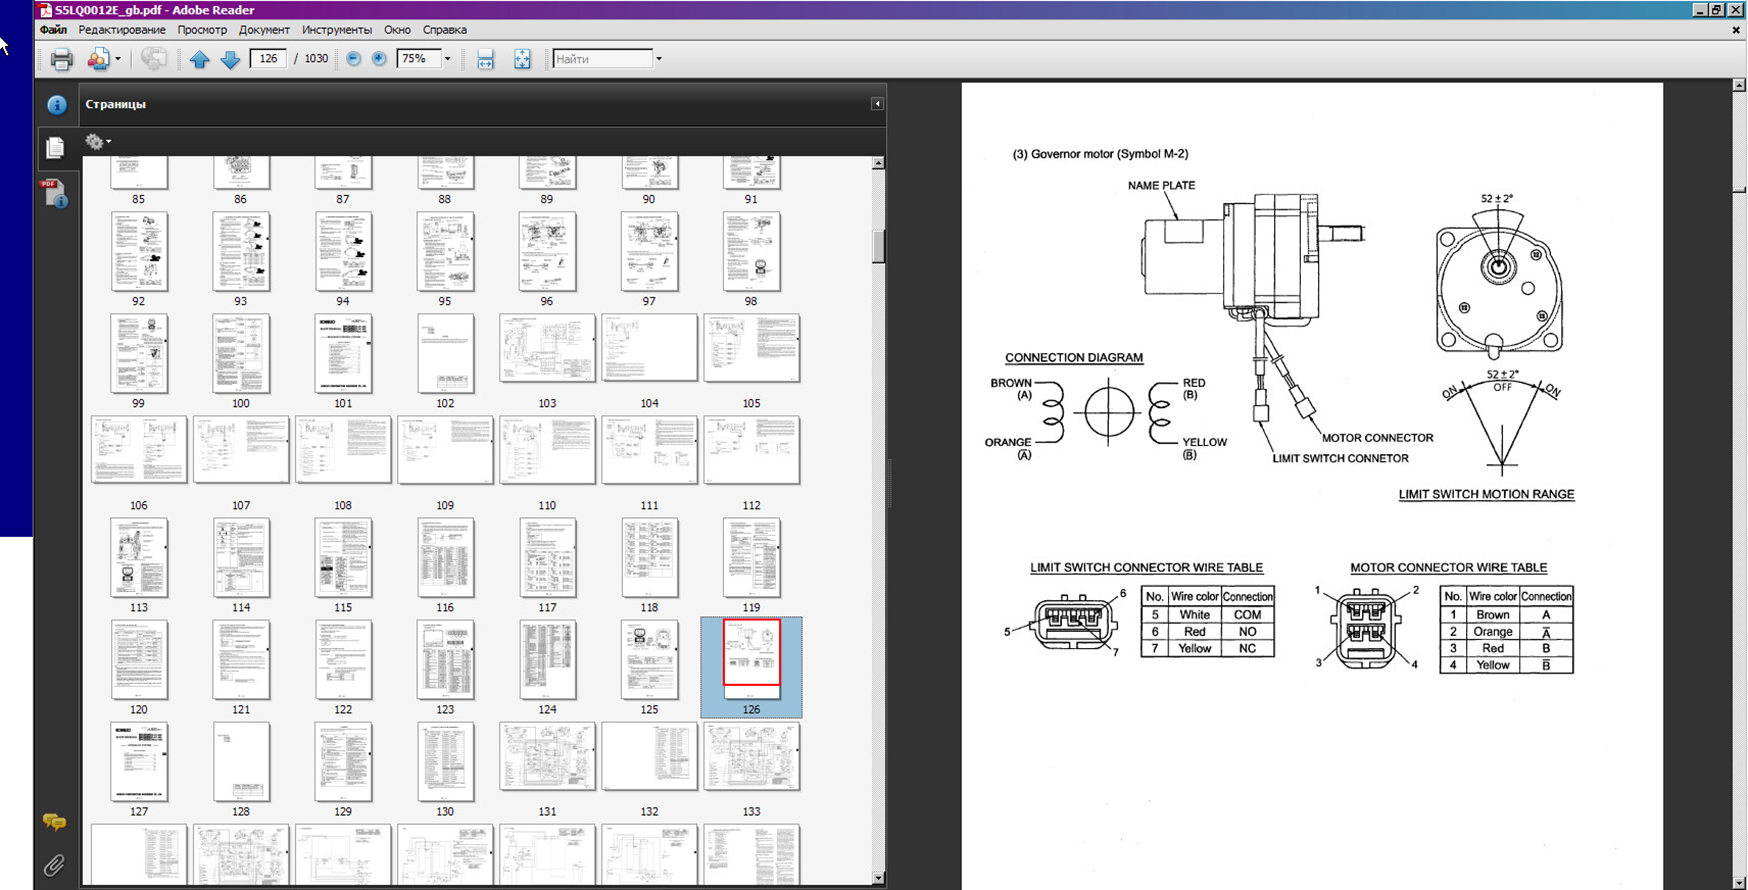
Task: Toggle the Pages thumbnails panel icon
Action: pyautogui.click(x=55, y=148)
